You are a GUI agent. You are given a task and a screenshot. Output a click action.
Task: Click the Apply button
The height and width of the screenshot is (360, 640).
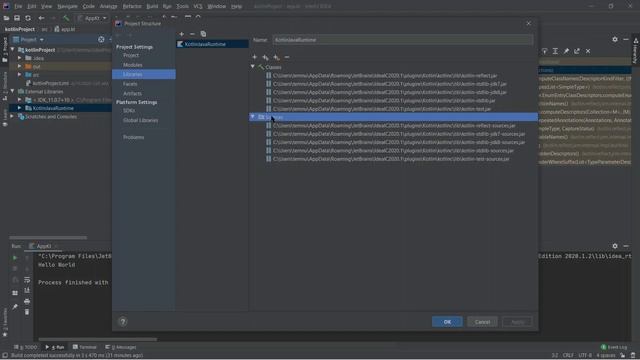517,322
